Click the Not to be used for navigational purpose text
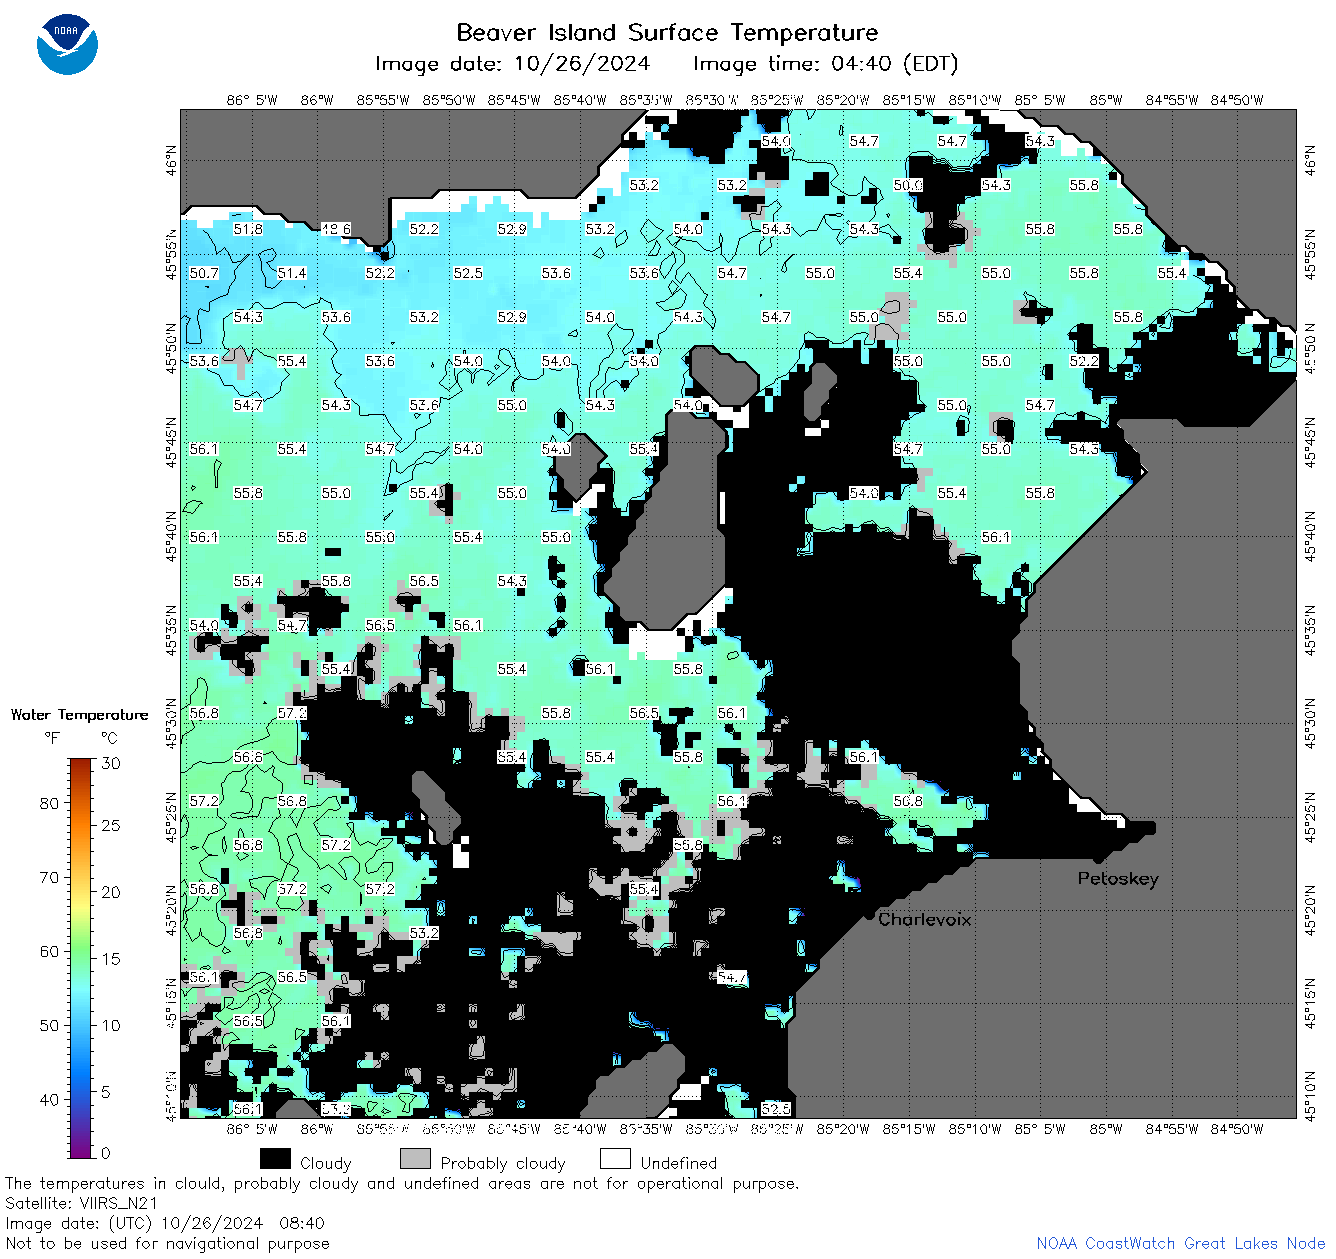The width and height of the screenshot is (1336, 1259). coord(167,1243)
